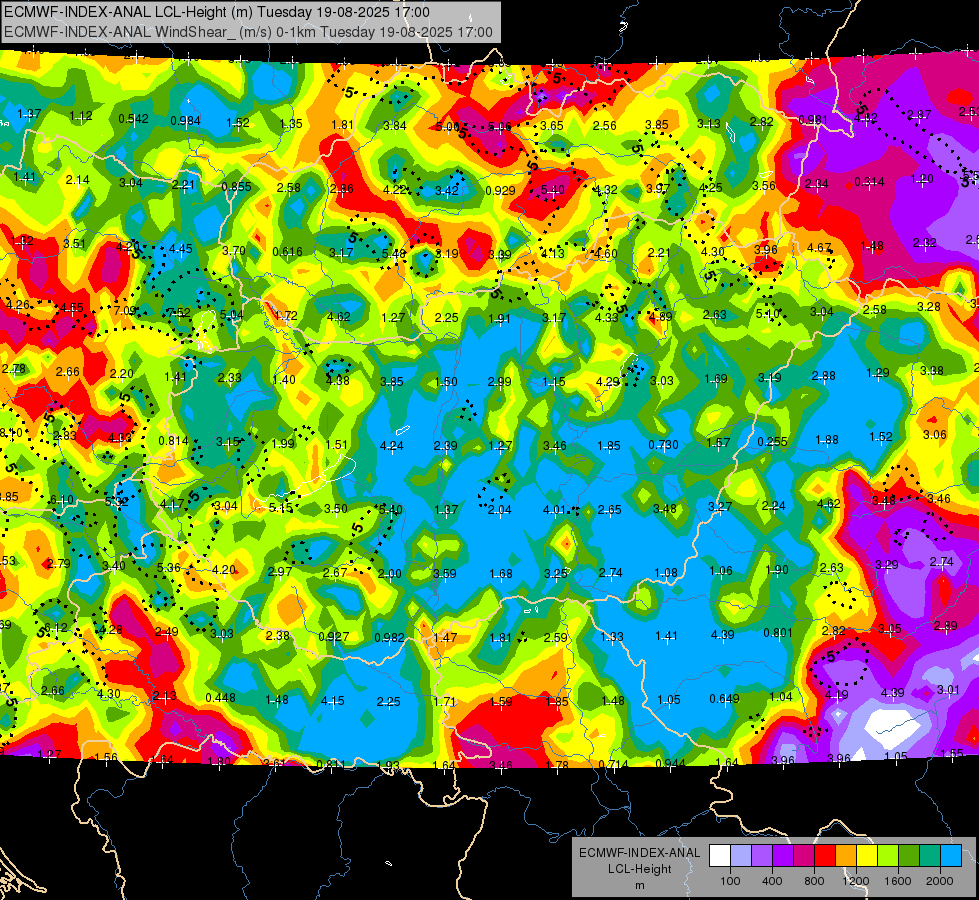The height and width of the screenshot is (900, 979).
Task: Click wind shear value 0.984
Action: click(x=185, y=121)
